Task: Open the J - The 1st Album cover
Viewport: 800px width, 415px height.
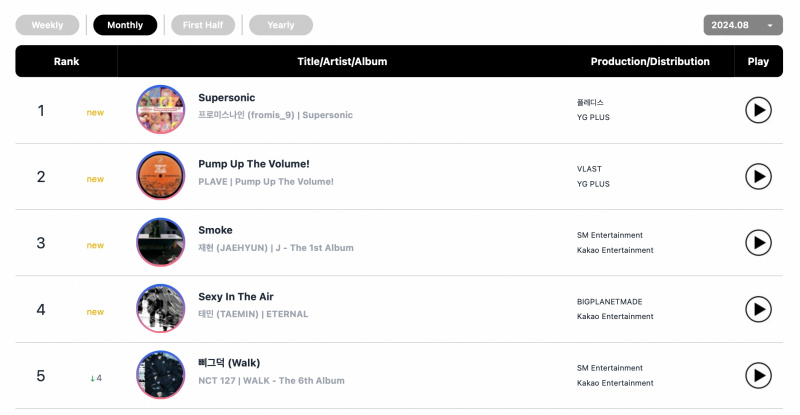Action: point(161,242)
